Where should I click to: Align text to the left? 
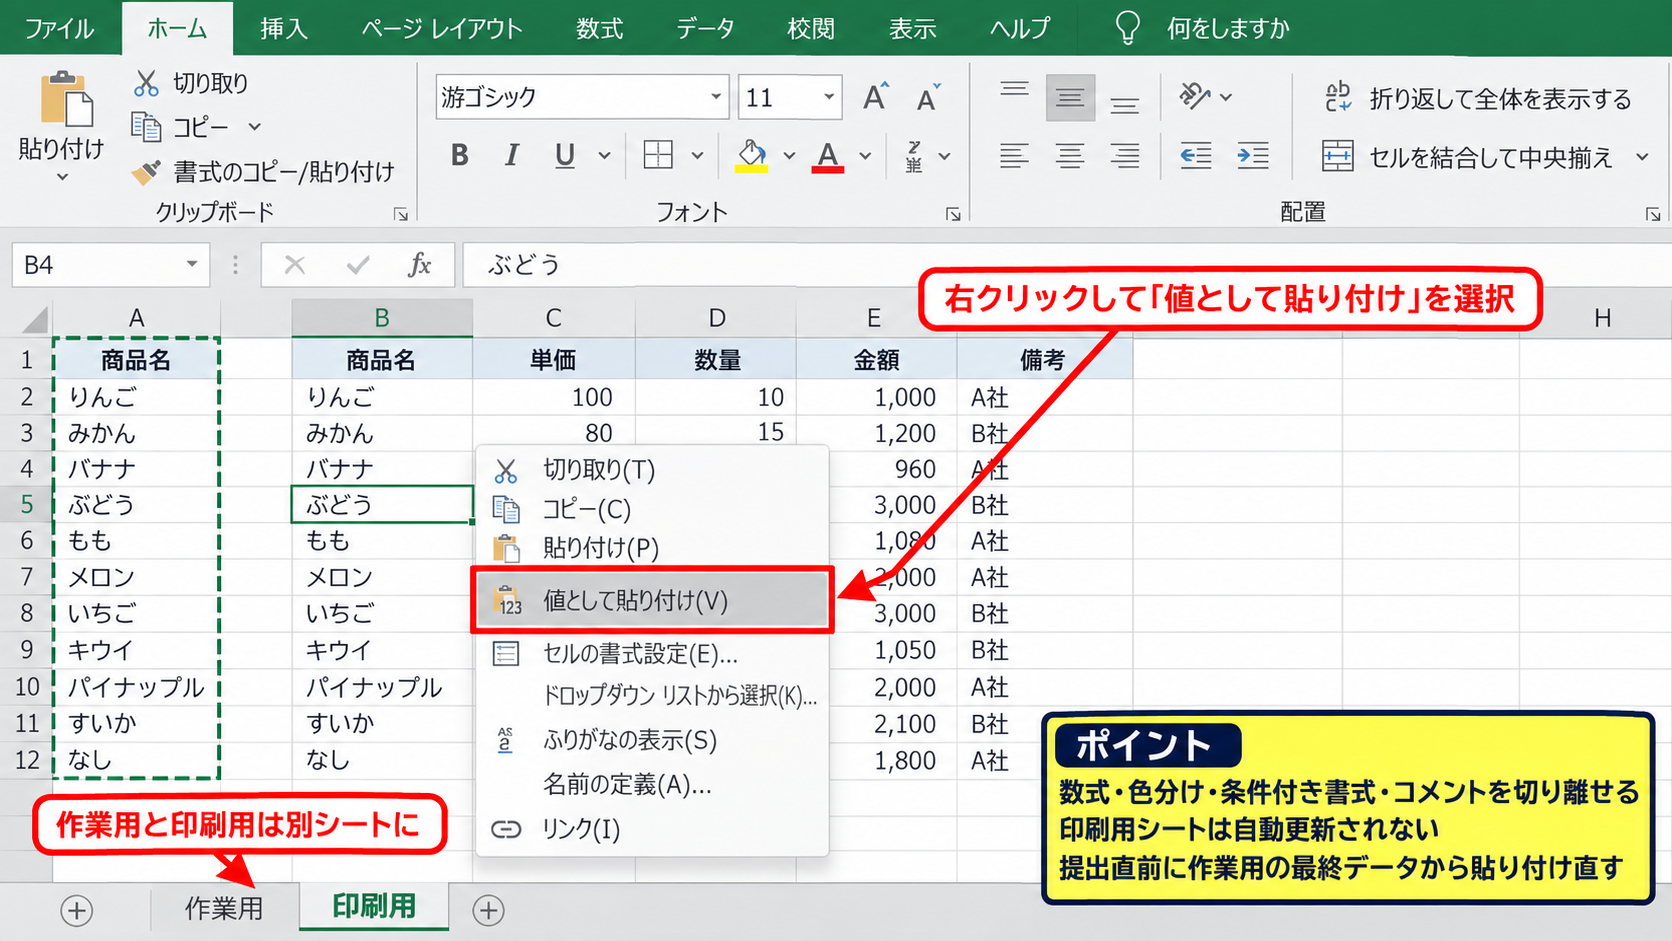pos(1014,156)
